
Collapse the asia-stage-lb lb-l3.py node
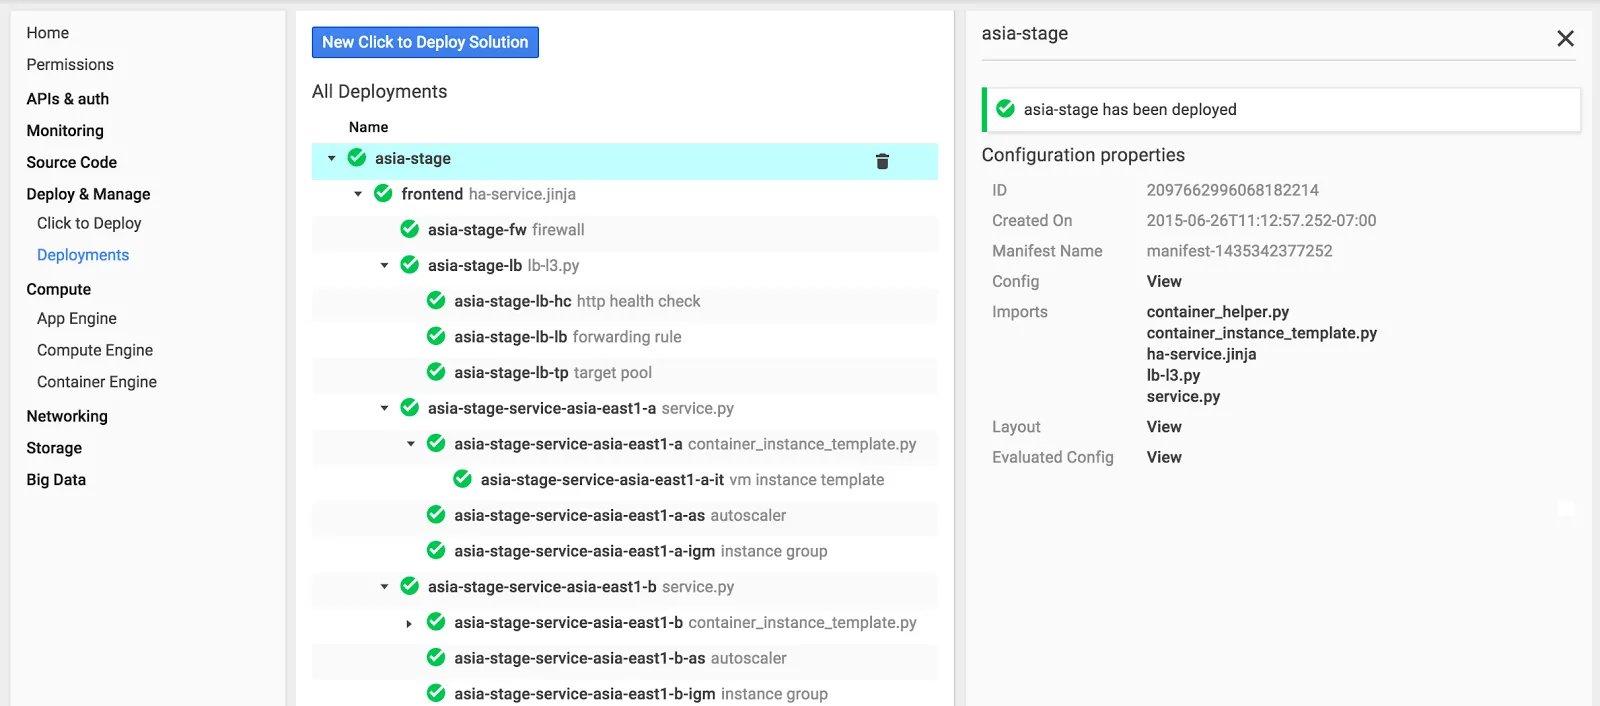384,265
